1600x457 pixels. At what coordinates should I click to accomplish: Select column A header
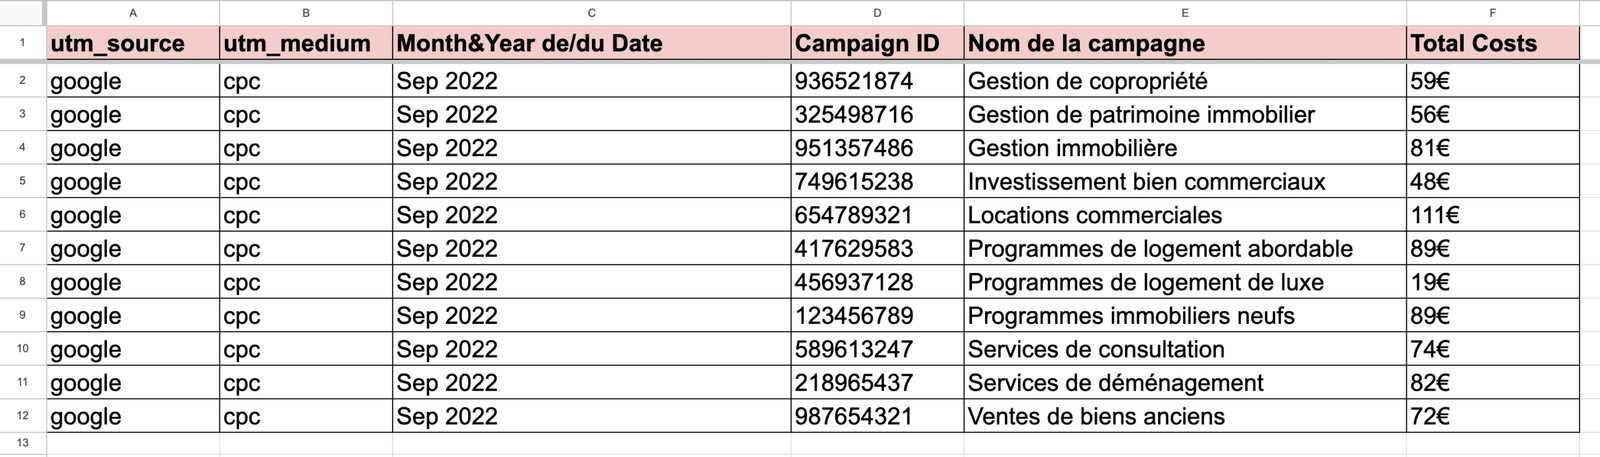point(133,13)
